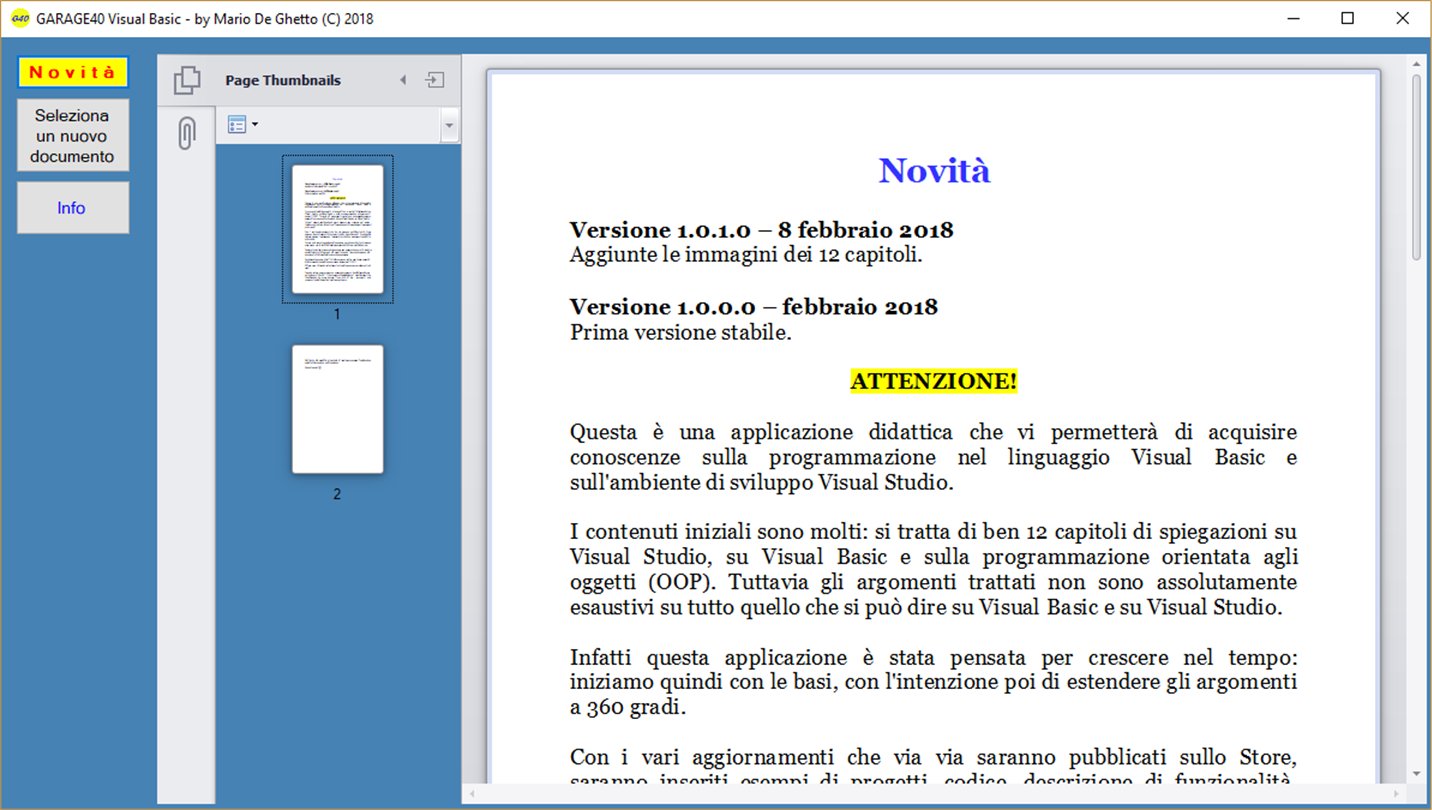Open the Attachments paperclip panel

coord(186,133)
